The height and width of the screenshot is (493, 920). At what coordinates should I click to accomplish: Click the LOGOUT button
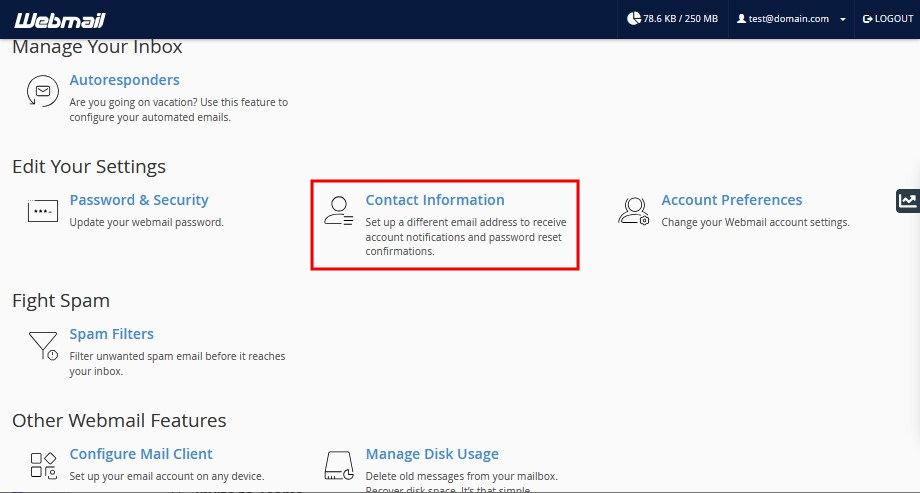click(x=888, y=19)
